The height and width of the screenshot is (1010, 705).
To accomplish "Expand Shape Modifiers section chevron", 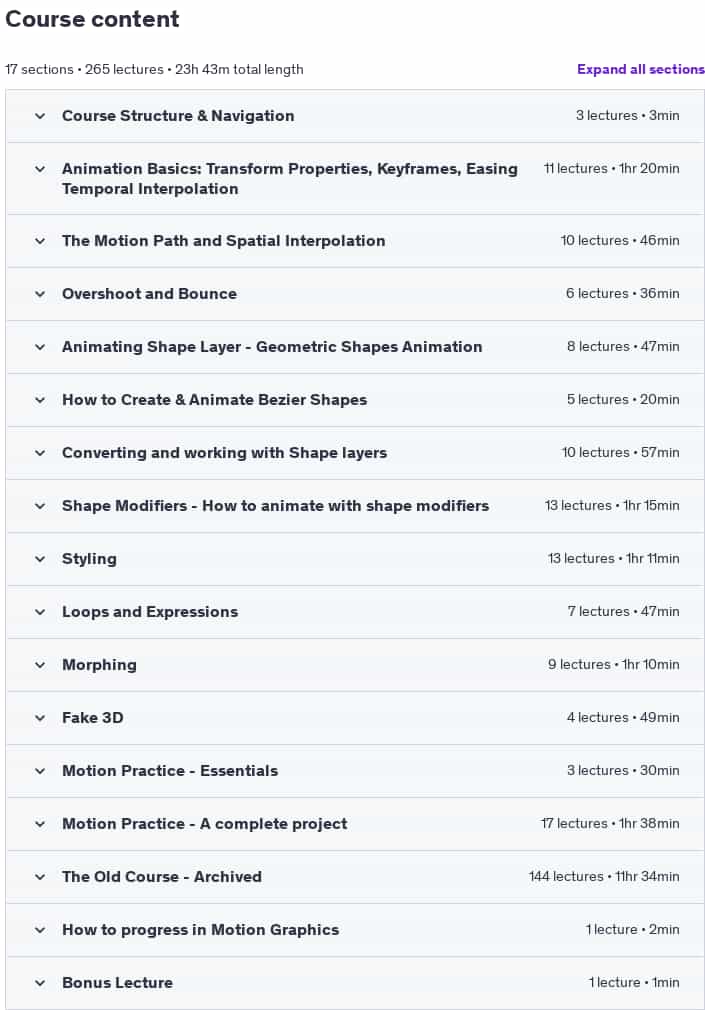I will point(40,506).
